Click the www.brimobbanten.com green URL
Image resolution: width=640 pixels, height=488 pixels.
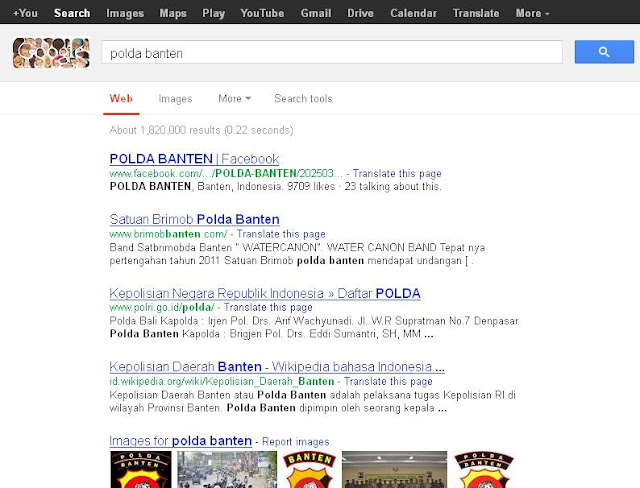pyautogui.click(x=168, y=234)
